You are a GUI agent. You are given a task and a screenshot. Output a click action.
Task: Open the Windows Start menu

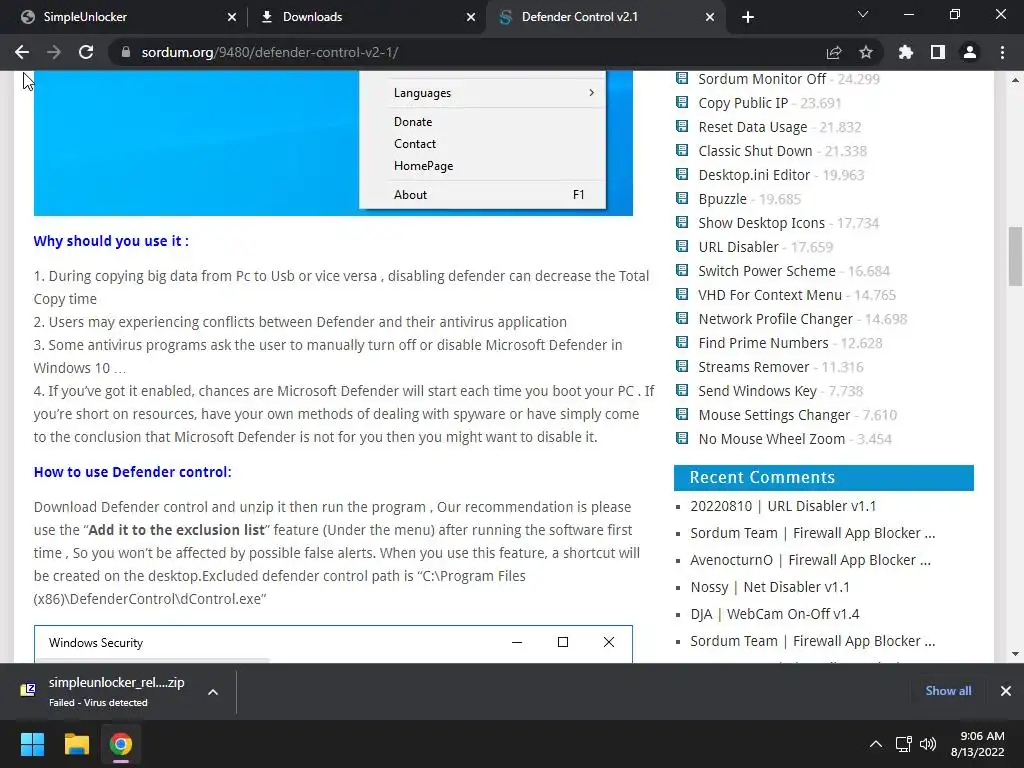pos(32,744)
